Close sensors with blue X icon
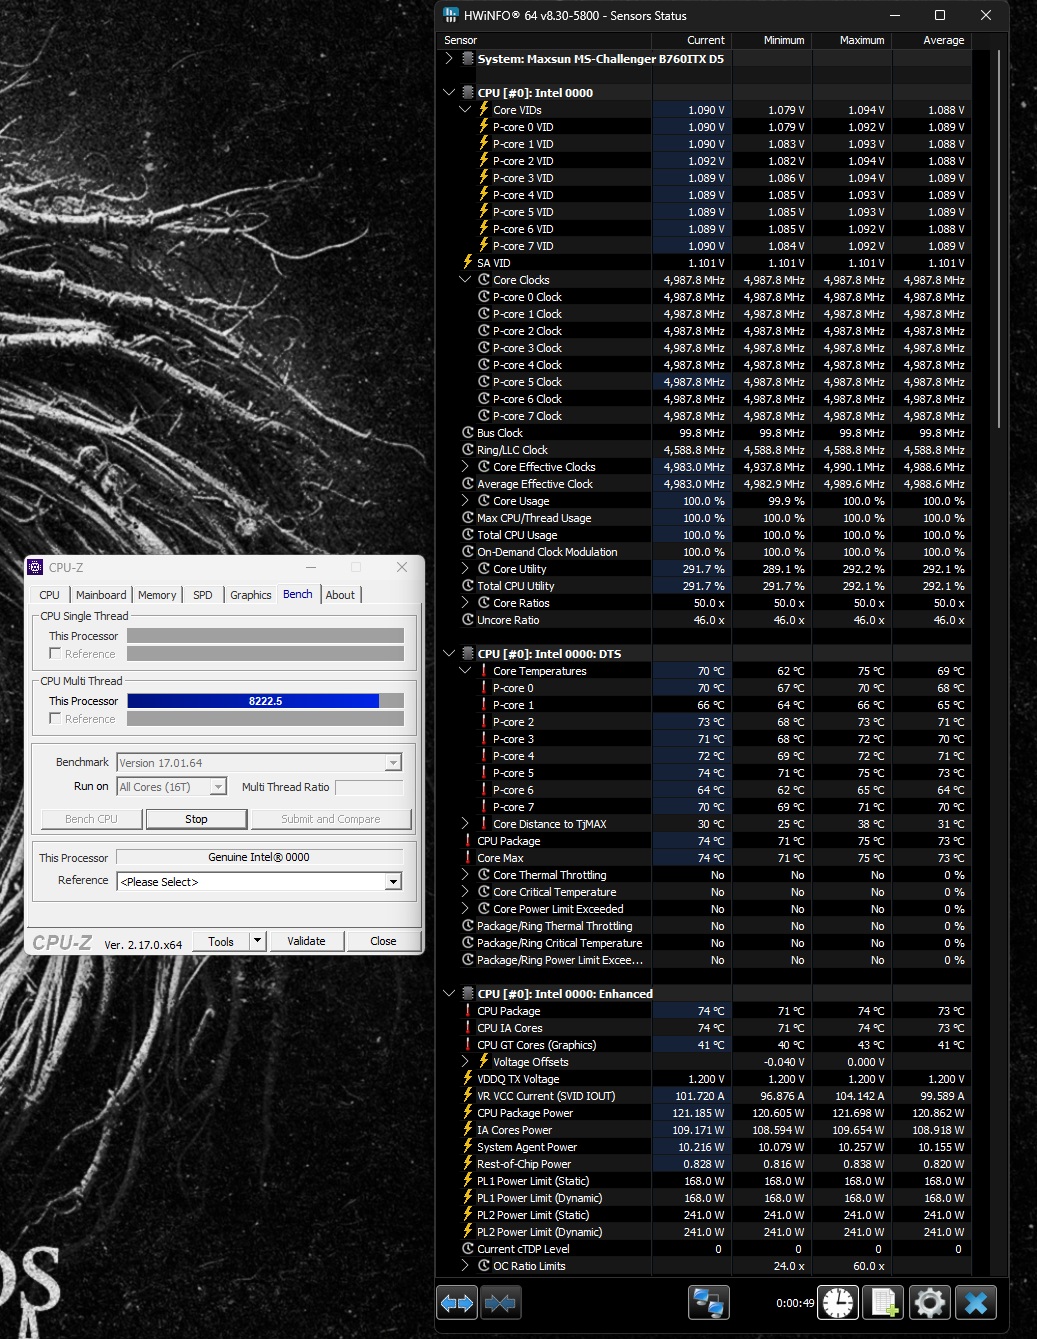The height and width of the screenshot is (1339, 1037). pyautogui.click(x=976, y=1303)
